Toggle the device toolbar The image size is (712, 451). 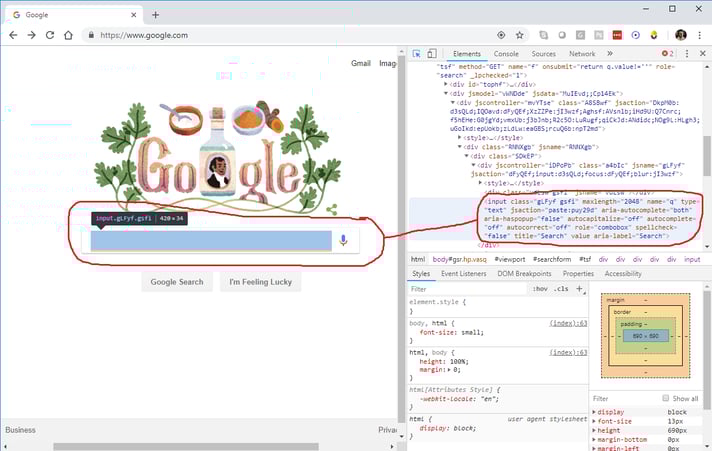coord(432,54)
